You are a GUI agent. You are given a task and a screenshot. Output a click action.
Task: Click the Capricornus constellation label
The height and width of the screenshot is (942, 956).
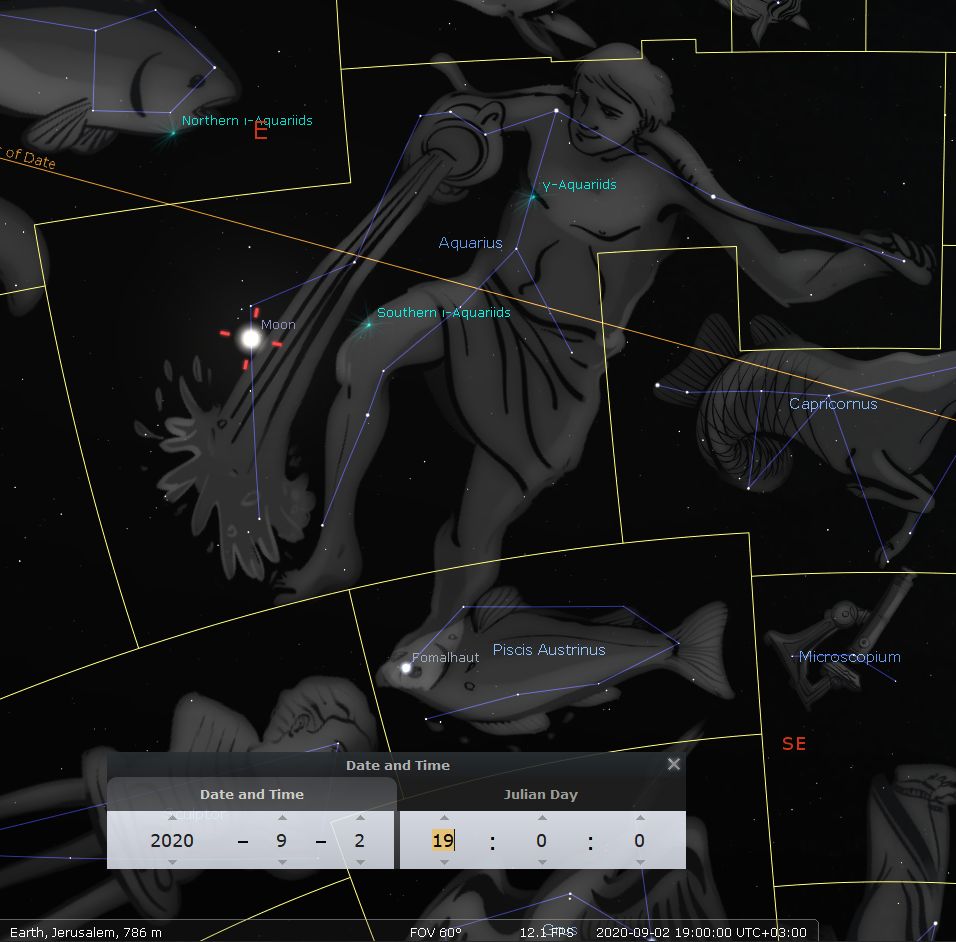[x=833, y=404]
